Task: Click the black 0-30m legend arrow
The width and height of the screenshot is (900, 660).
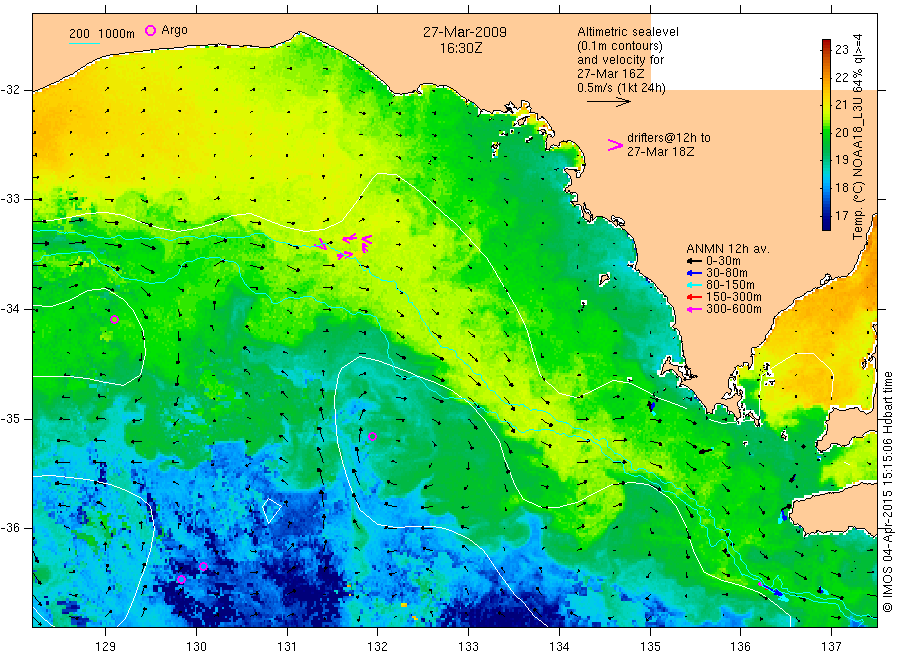Action: coord(695,261)
